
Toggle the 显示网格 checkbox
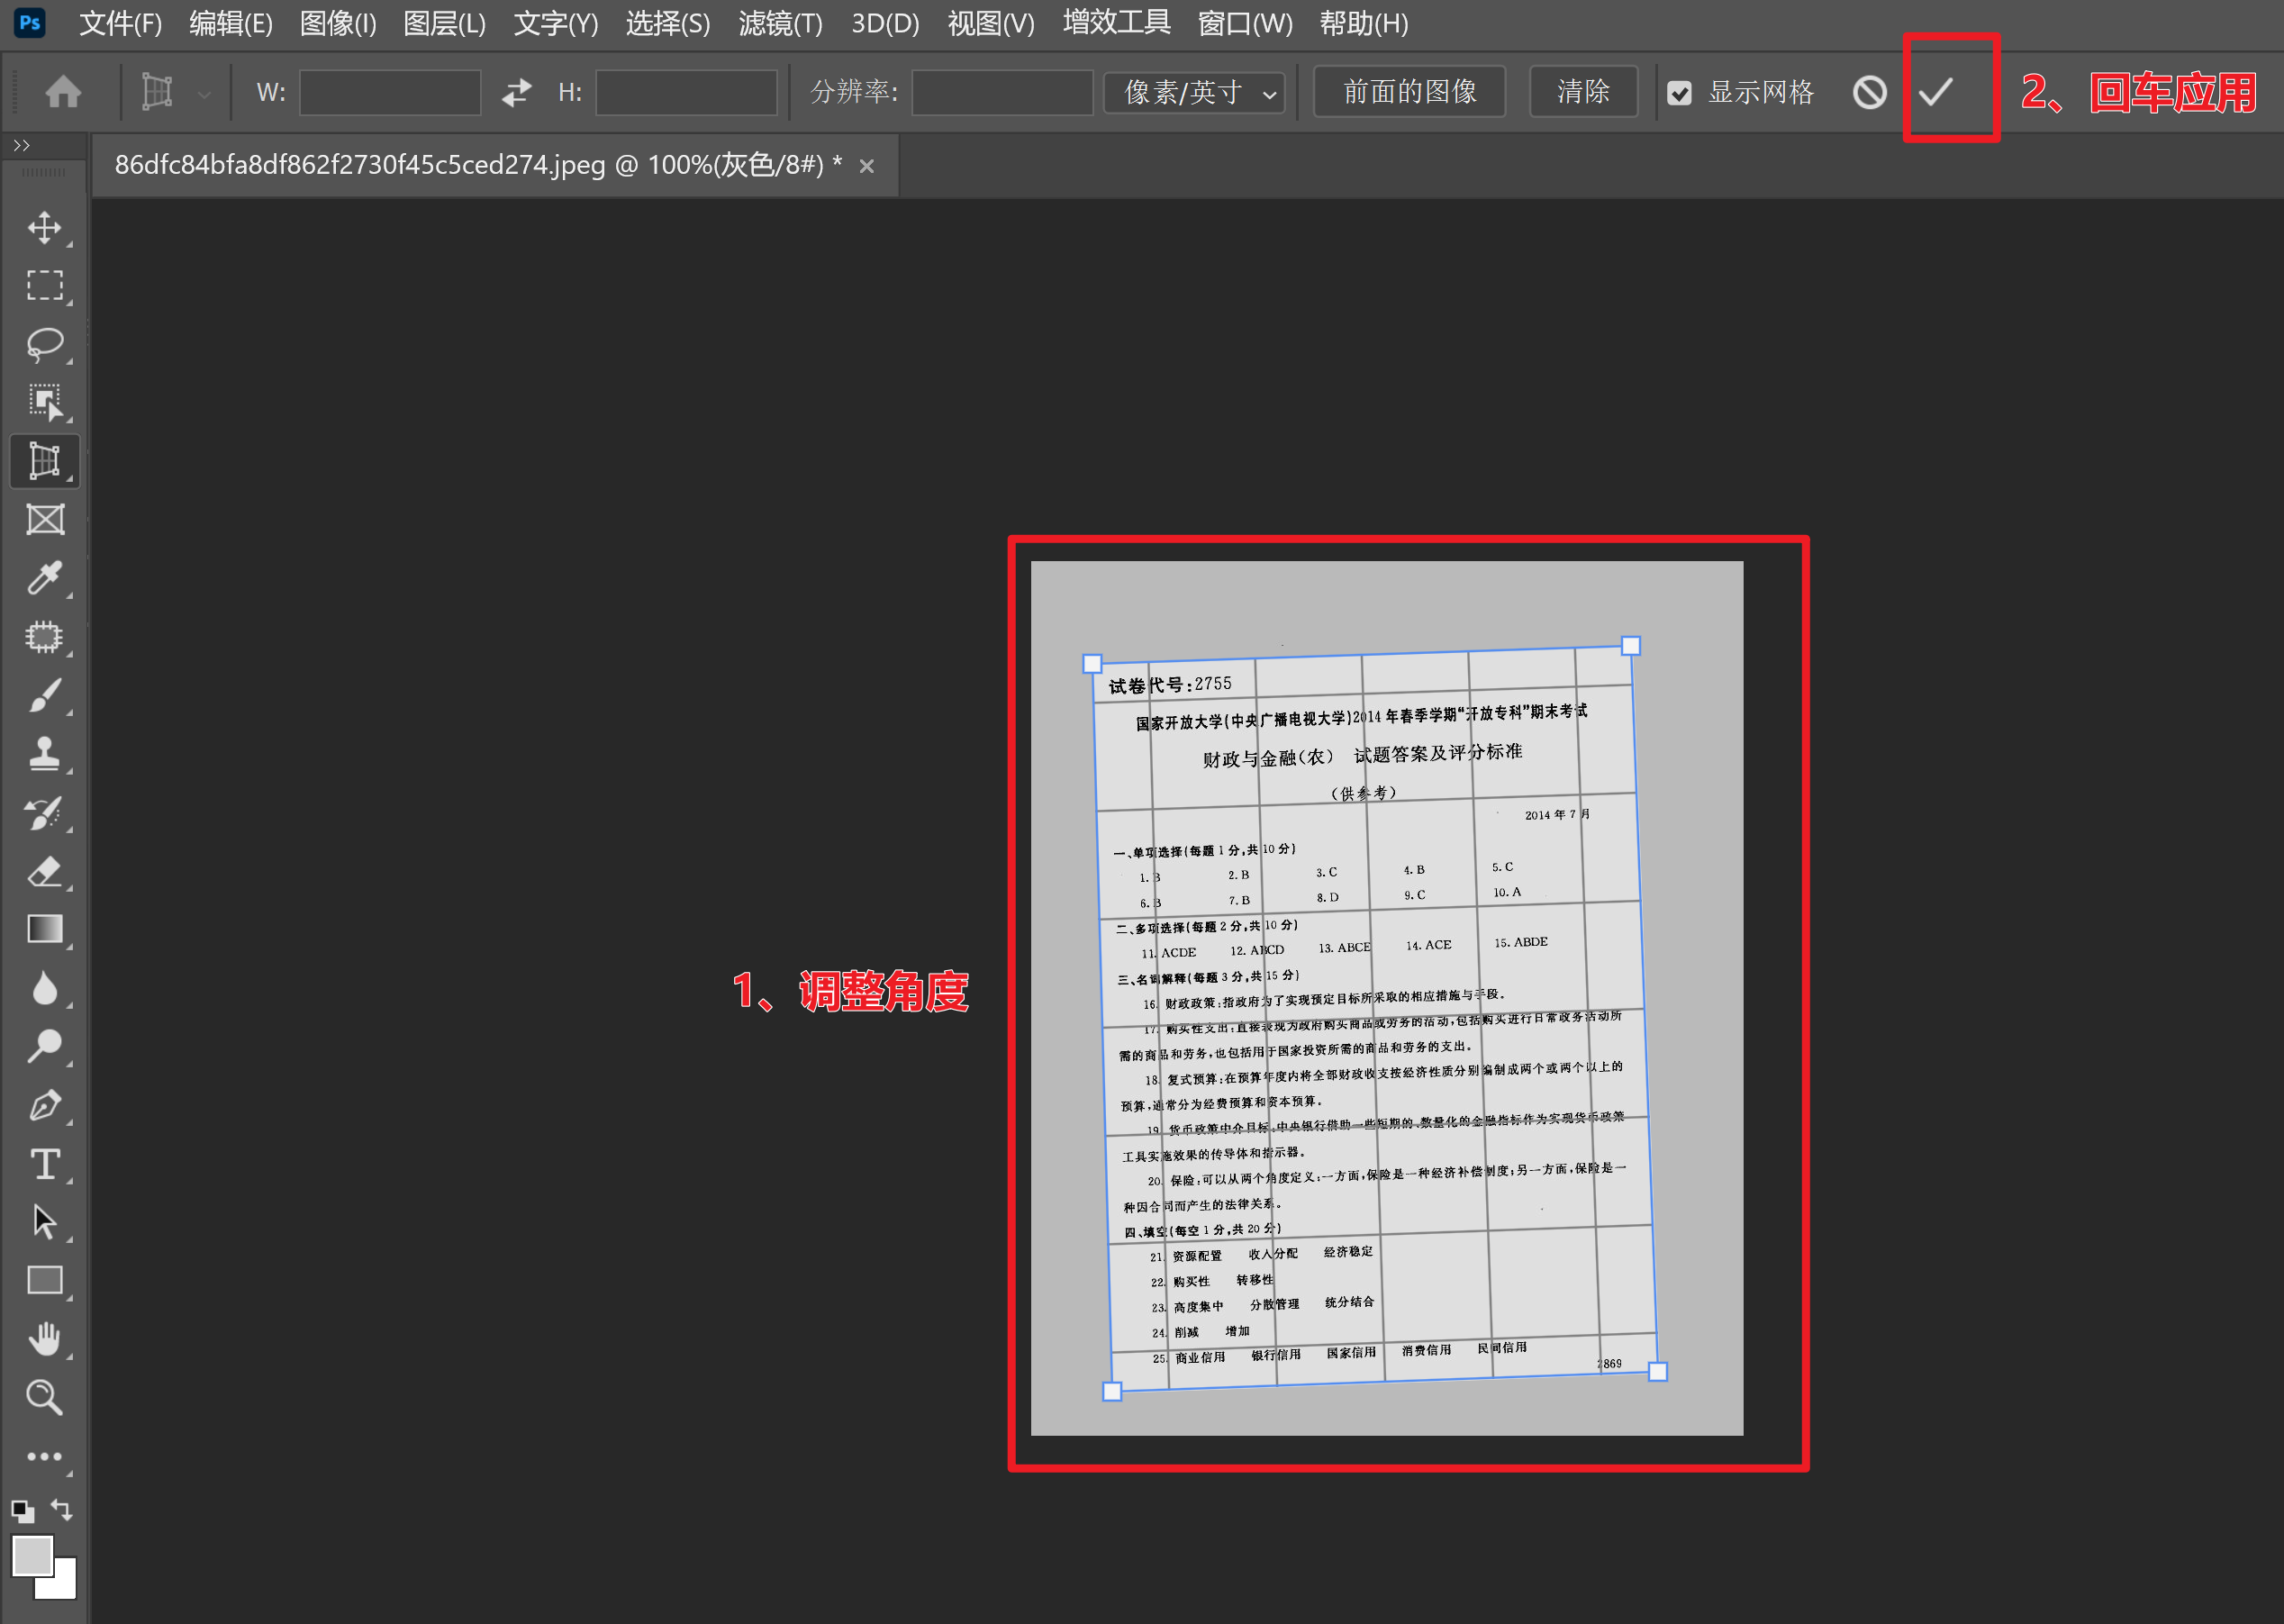pos(1680,93)
